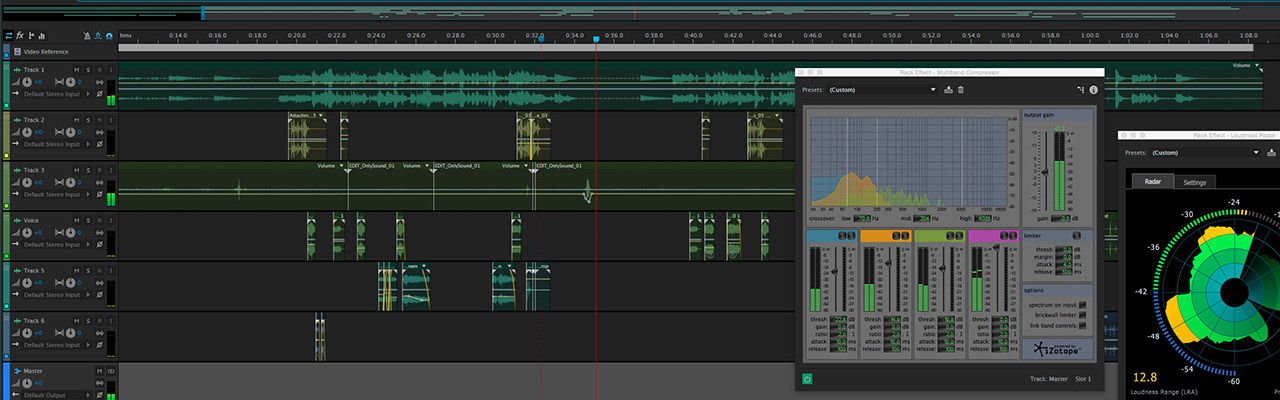Open Track 3 Default Stereo Input dropdown
Image resolution: width=1280 pixels, height=400 pixels.
point(58,194)
